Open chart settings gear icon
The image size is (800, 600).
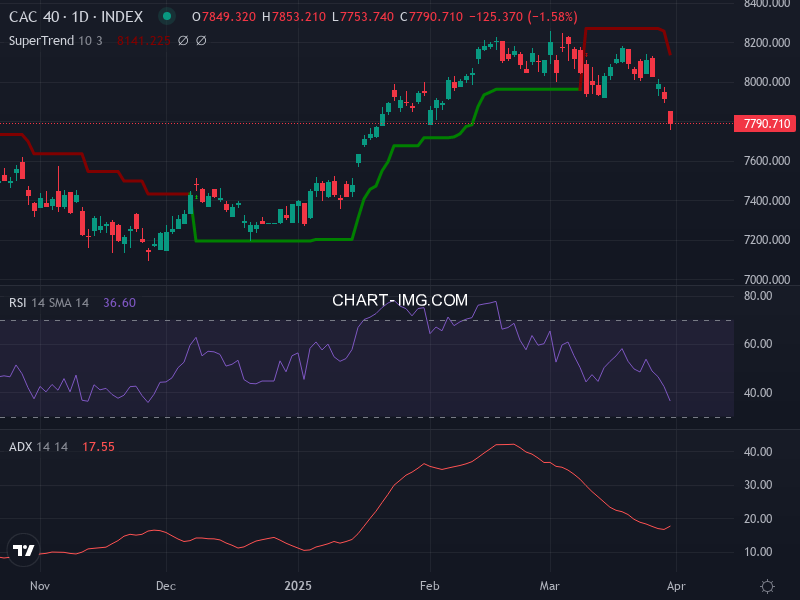[x=767, y=586]
